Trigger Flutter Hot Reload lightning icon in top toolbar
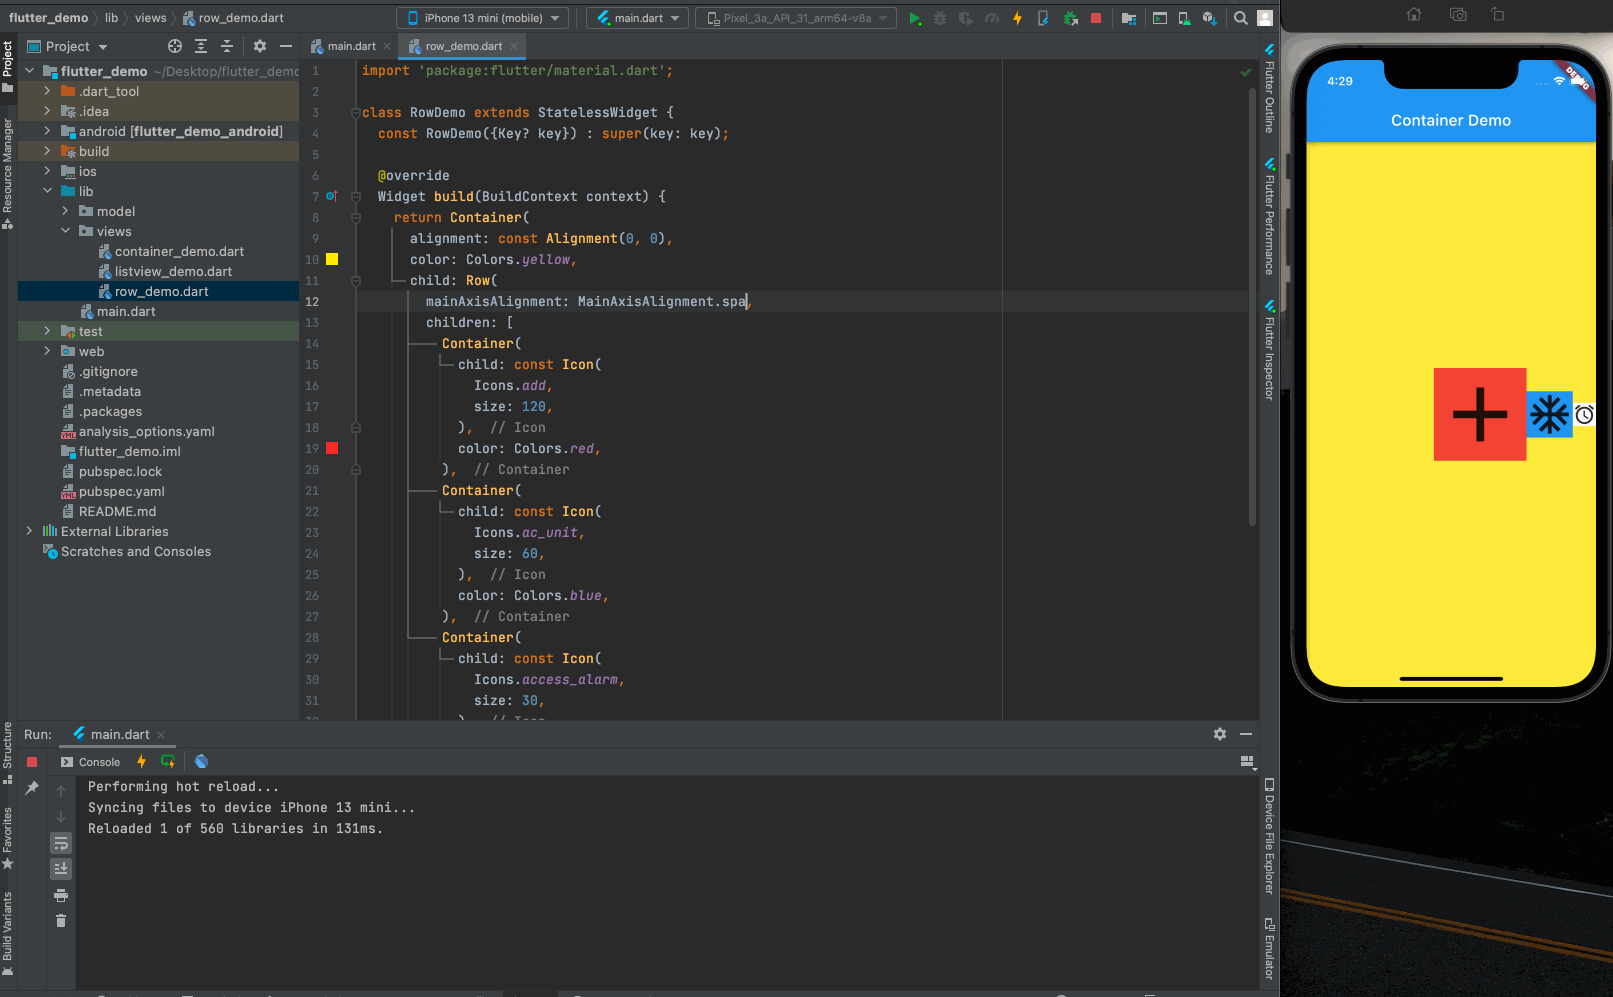This screenshot has height=997, width=1613. coord(1017,18)
